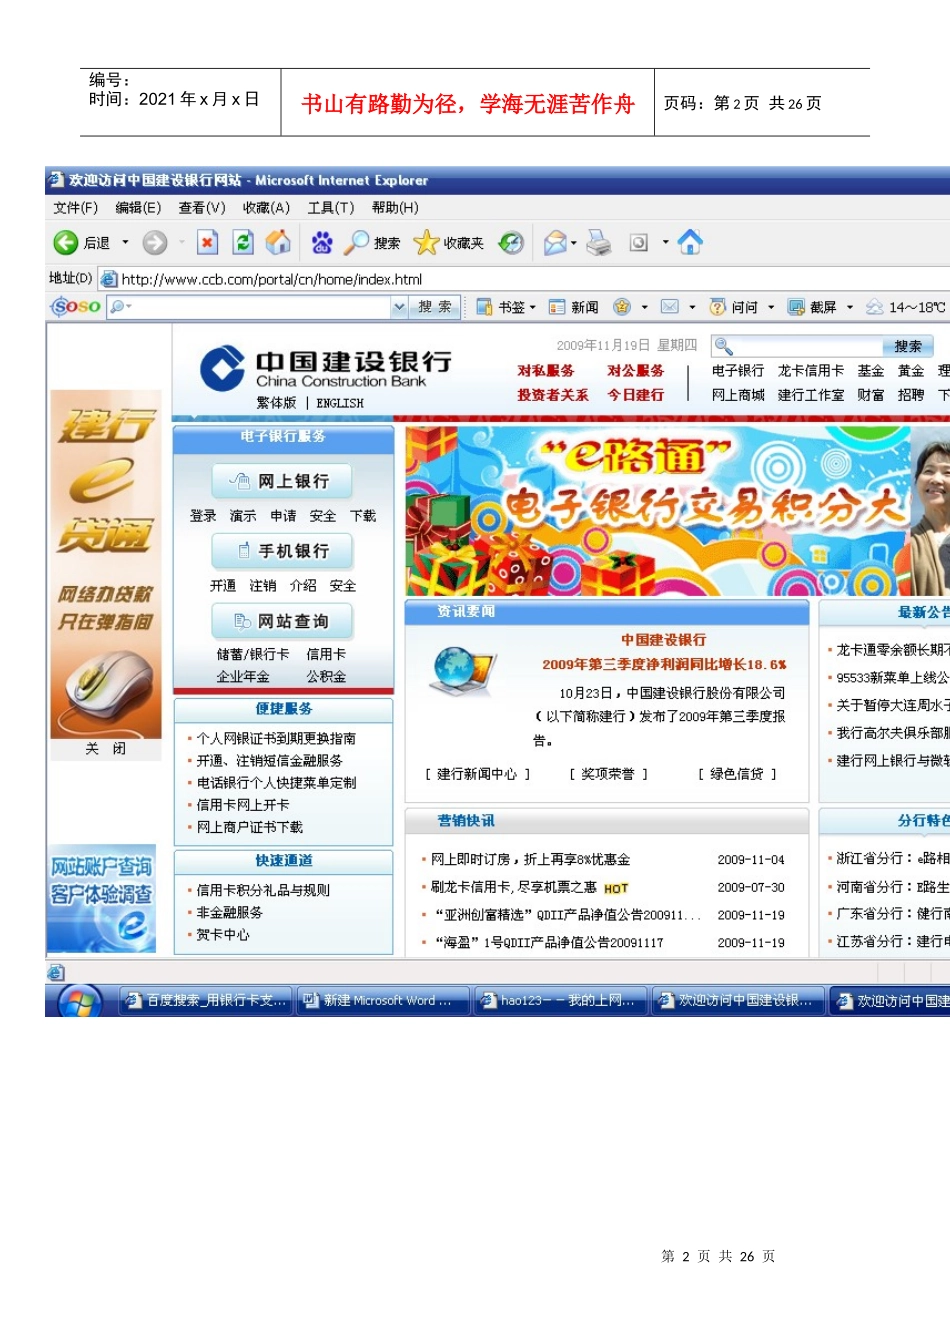Open 建行新闻中心 news center link

pyautogui.click(x=477, y=774)
